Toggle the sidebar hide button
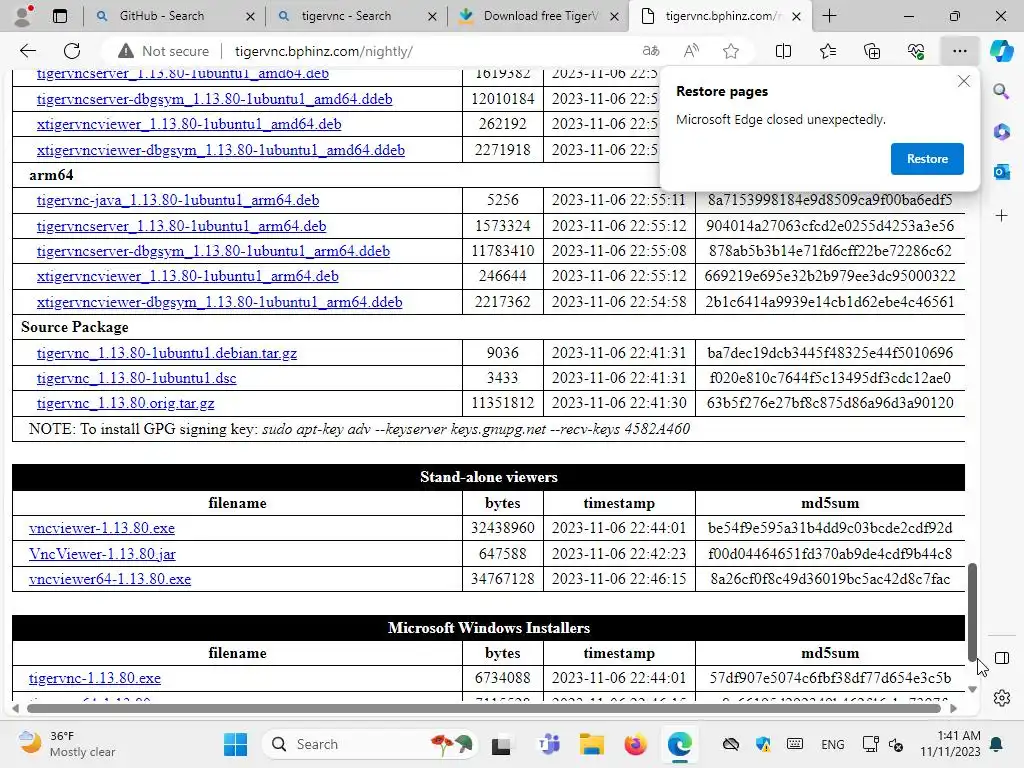 coord(1001,658)
